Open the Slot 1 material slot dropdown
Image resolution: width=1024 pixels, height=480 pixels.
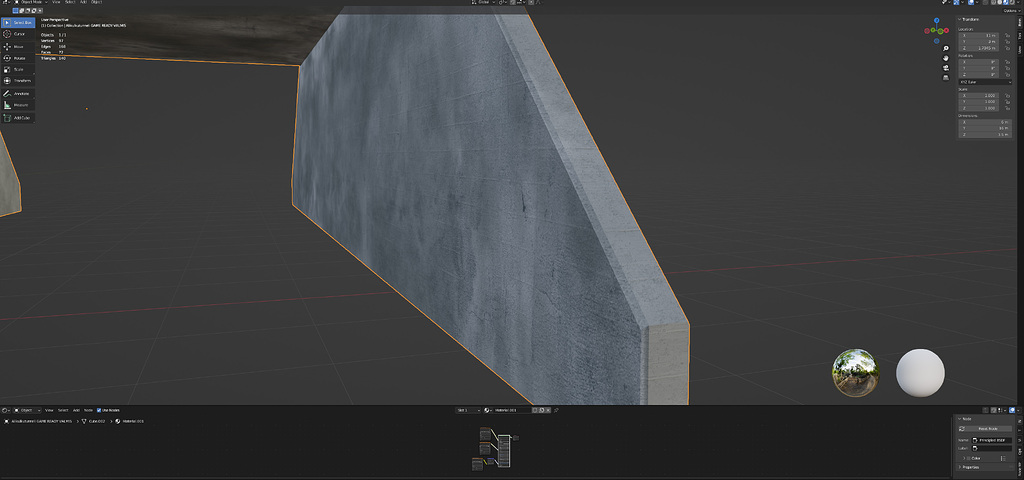tap(468, 410)
